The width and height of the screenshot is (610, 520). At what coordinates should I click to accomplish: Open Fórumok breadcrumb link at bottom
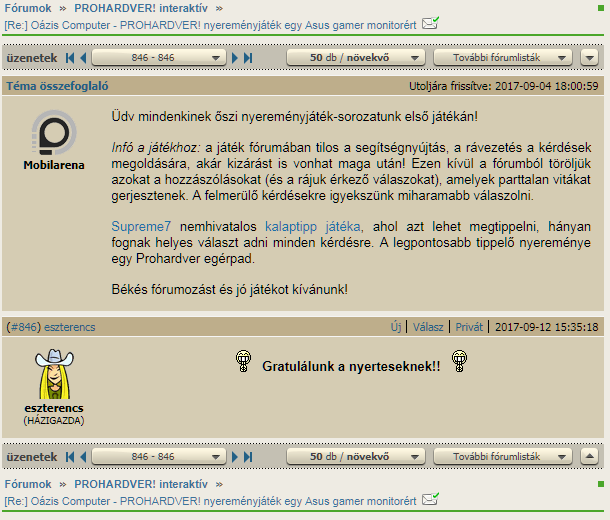(x=28, y=484)
